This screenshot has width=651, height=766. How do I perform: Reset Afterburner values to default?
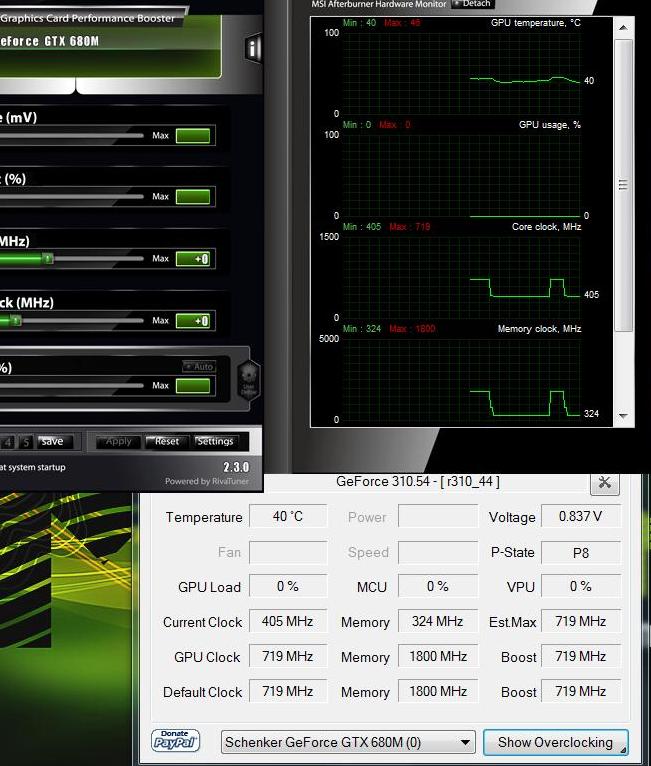[x=167, y=442]
